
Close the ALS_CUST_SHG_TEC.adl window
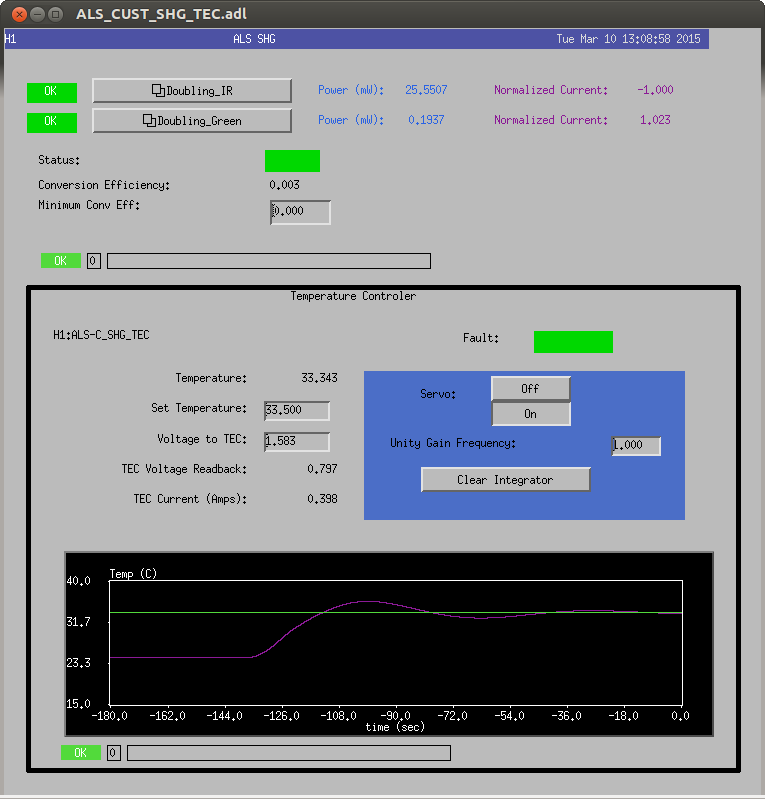coord(19,14)
